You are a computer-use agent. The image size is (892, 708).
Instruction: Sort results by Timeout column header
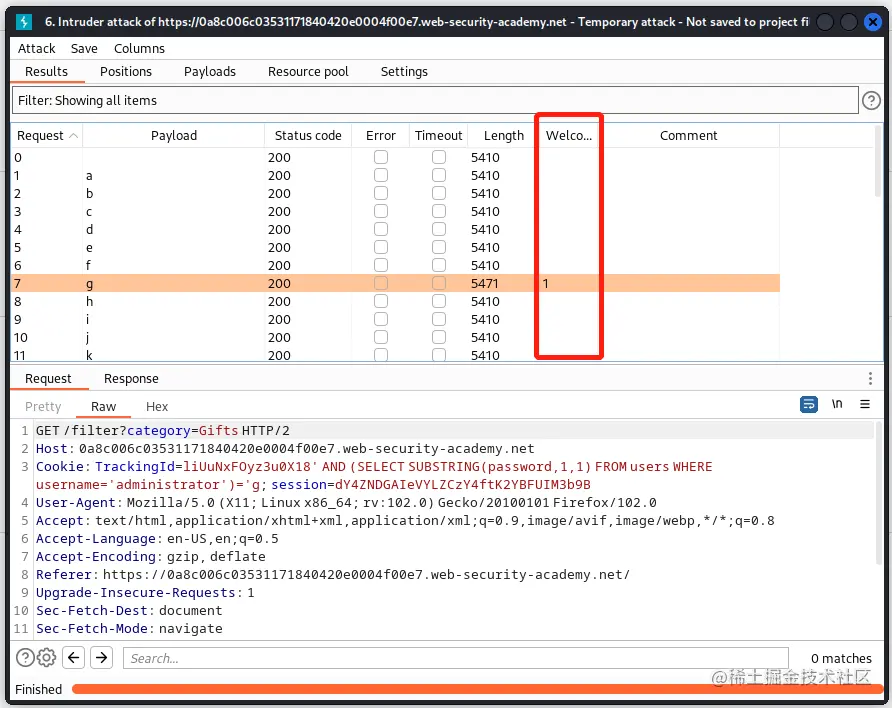click(439, 136)
